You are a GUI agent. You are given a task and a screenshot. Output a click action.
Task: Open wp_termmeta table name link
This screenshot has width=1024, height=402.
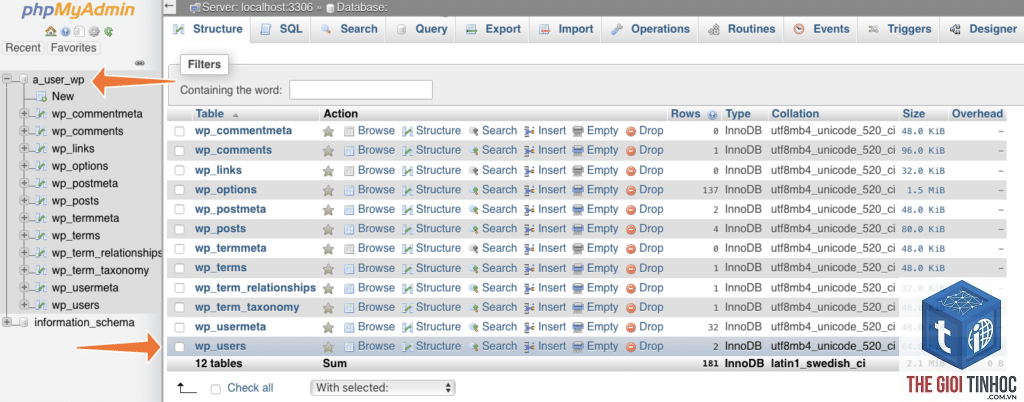(x=231, y=249)
